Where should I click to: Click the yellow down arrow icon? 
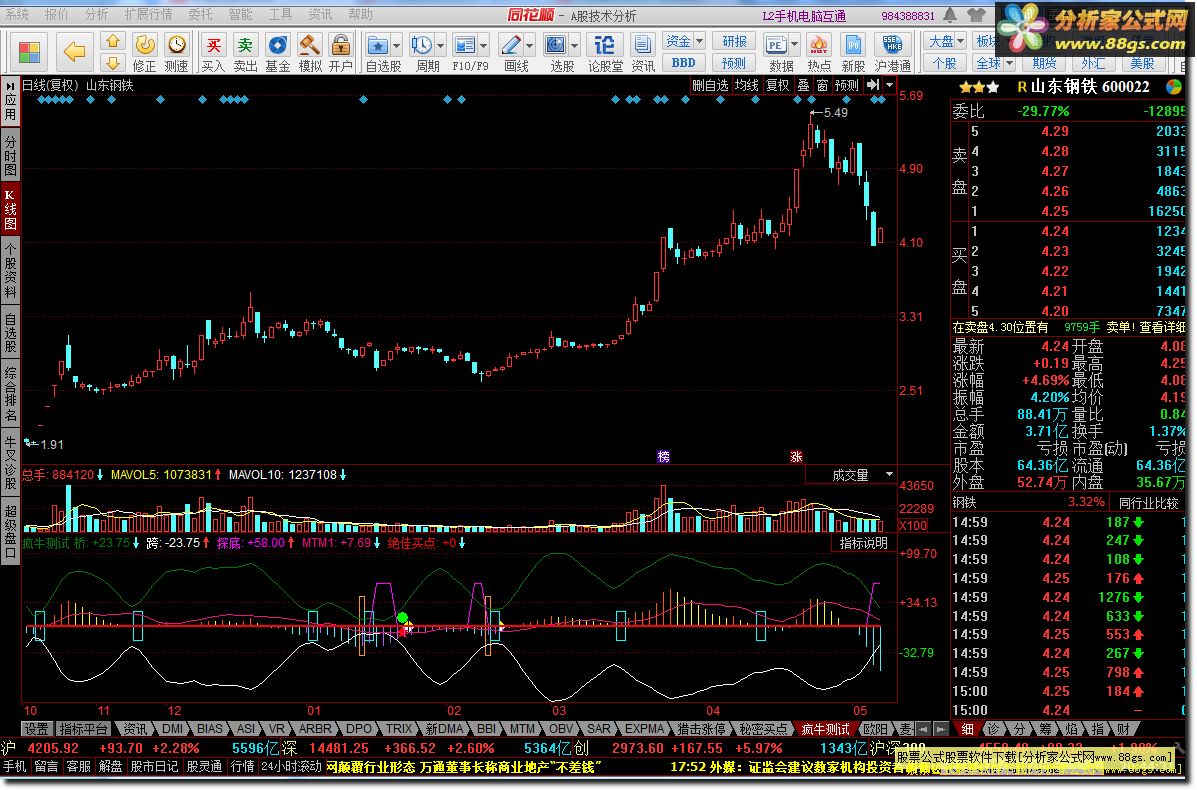click(x=113, y=63)
